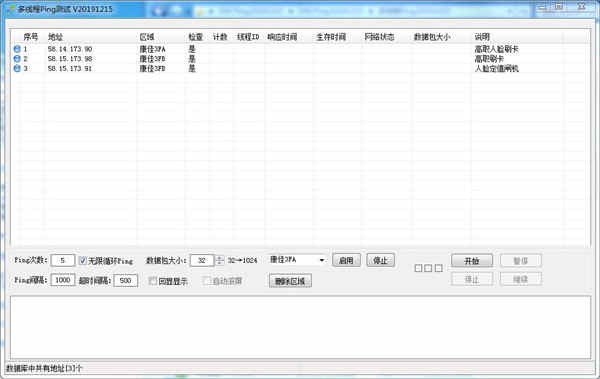The image size is (600, 379).
Task: Click the app icon in title bar
Action: pos(11,9)
